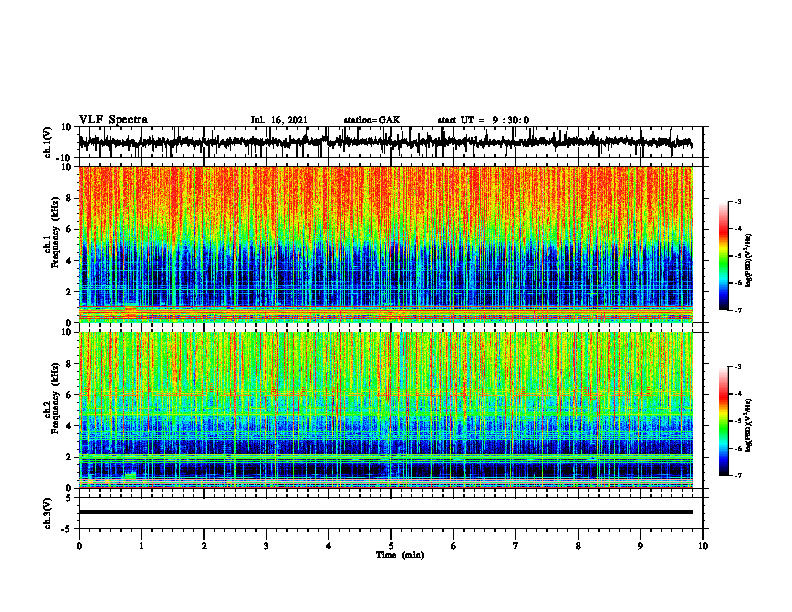Click the ch.1 colorbar "log(PSD)" unit label
Screen dimensions: 792x612
point(749,261)
